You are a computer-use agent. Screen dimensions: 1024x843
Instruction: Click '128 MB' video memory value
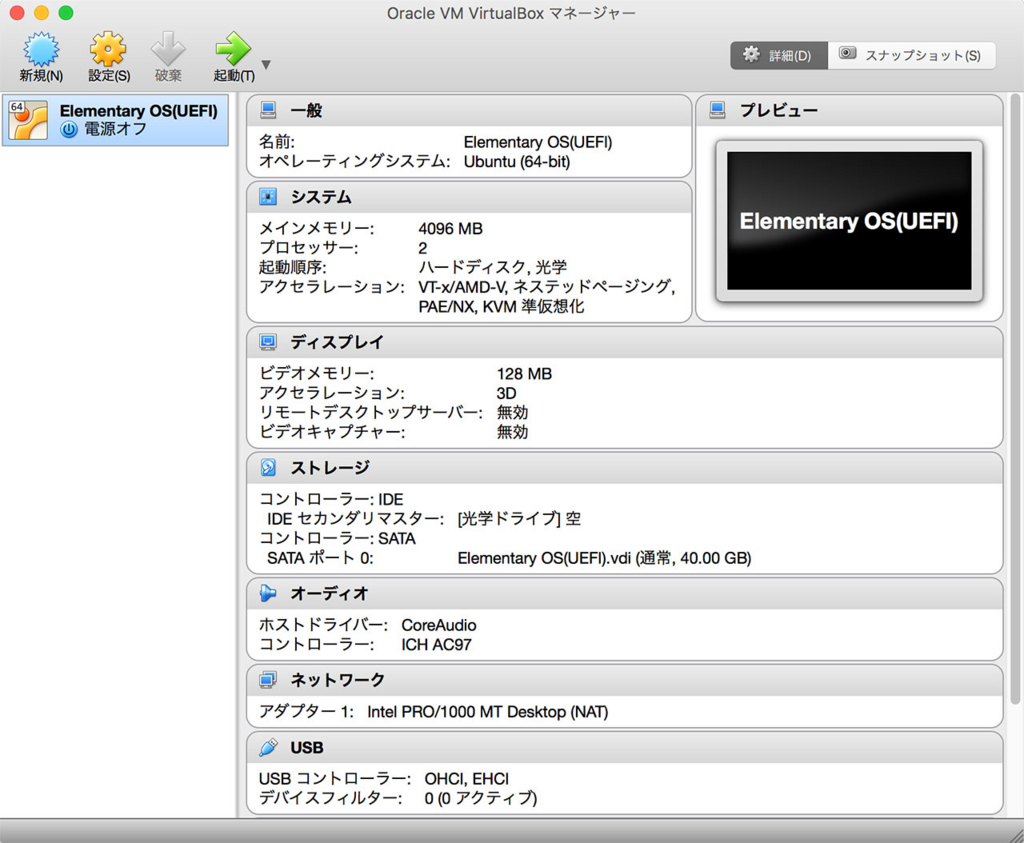point(524,374)
